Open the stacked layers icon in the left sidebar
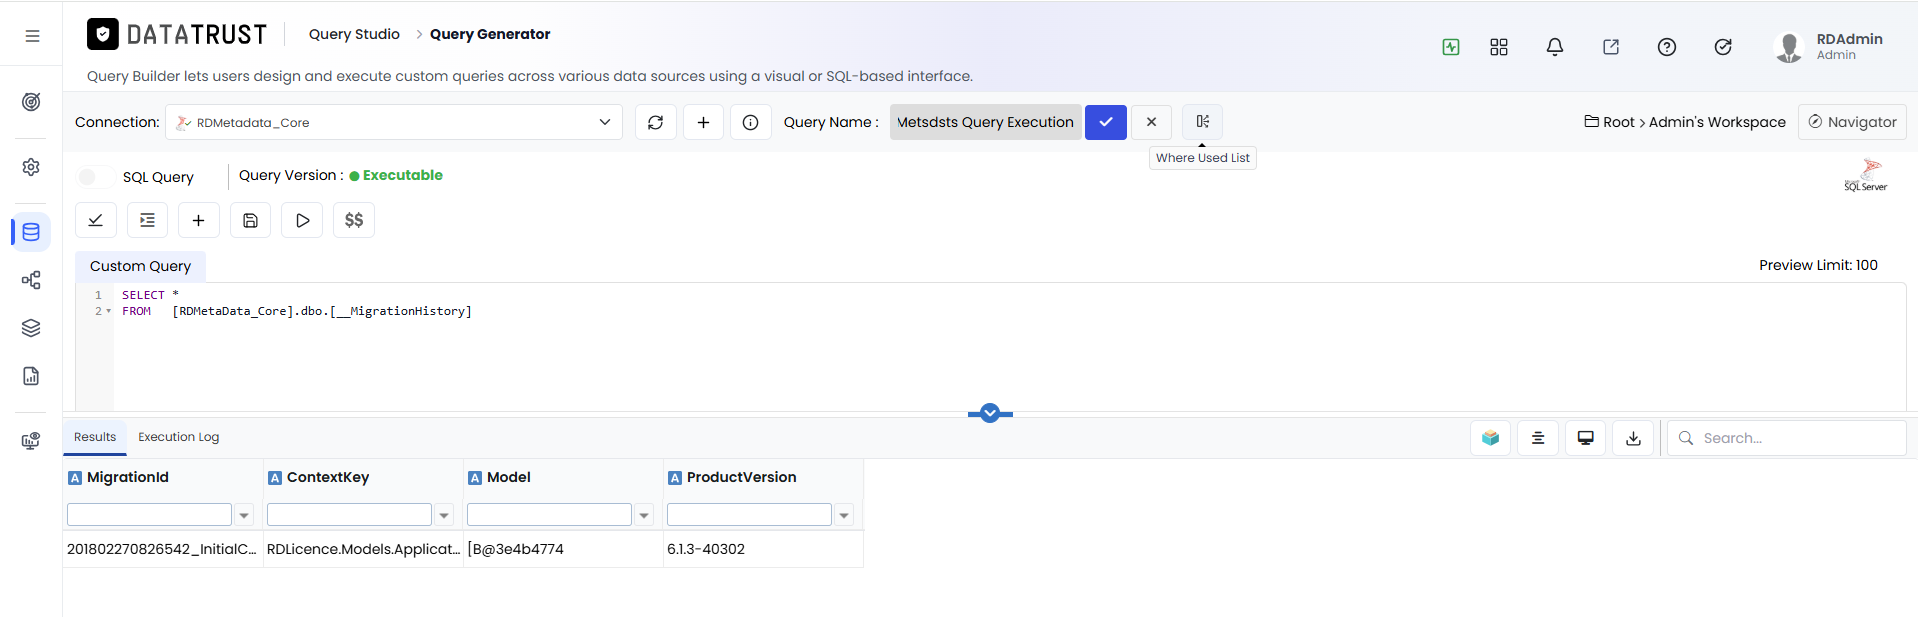The image size is (1918, 617). pos(31,328)
